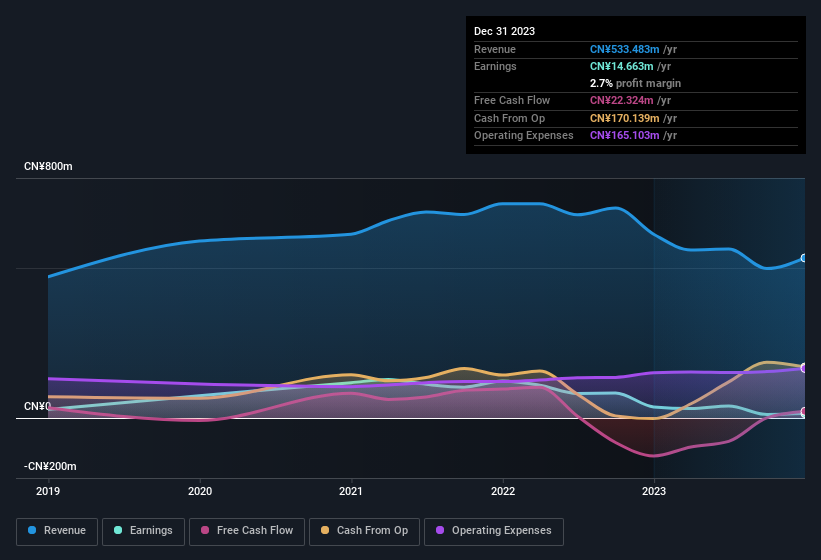This screenshot has width=821, height=560.
Task: Click the 2021 x-axis label
Action: click(x=351, y=491)
